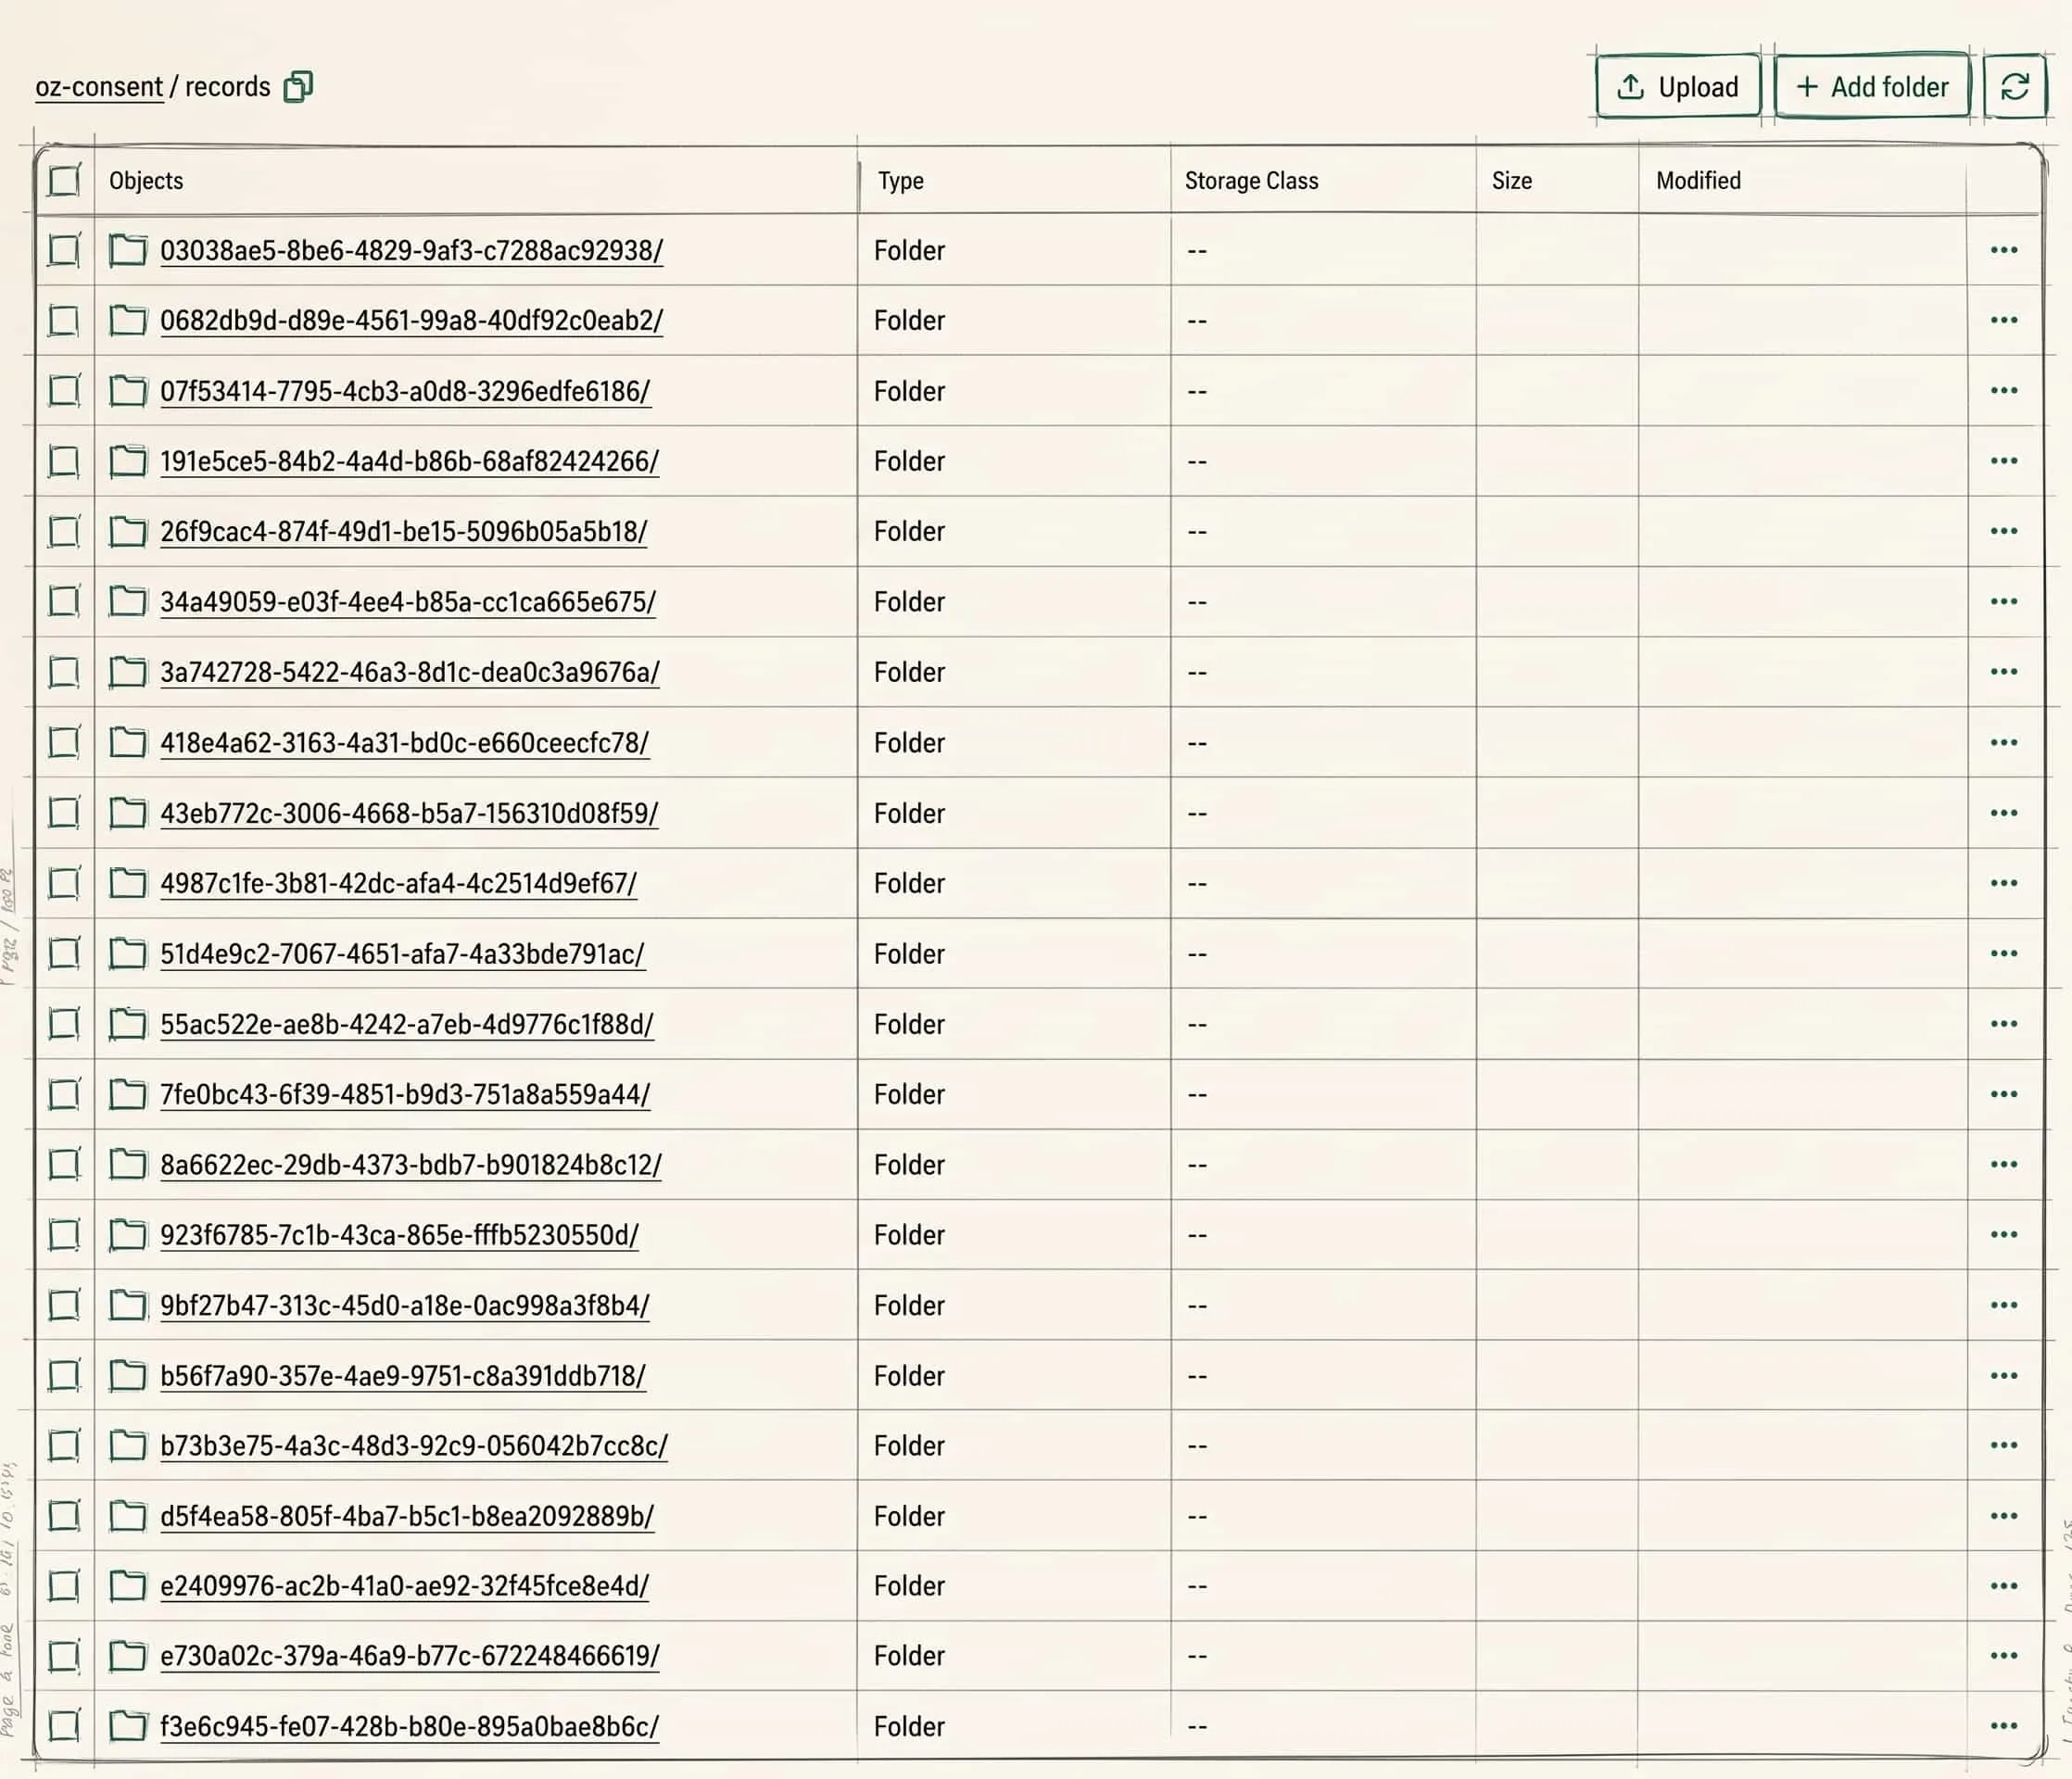Open three-dot actions for 8a6622ec-29db-4373-bdb7-b901824b8c12/
2072x1779 pixels.
click(x=2003, y=1165)
